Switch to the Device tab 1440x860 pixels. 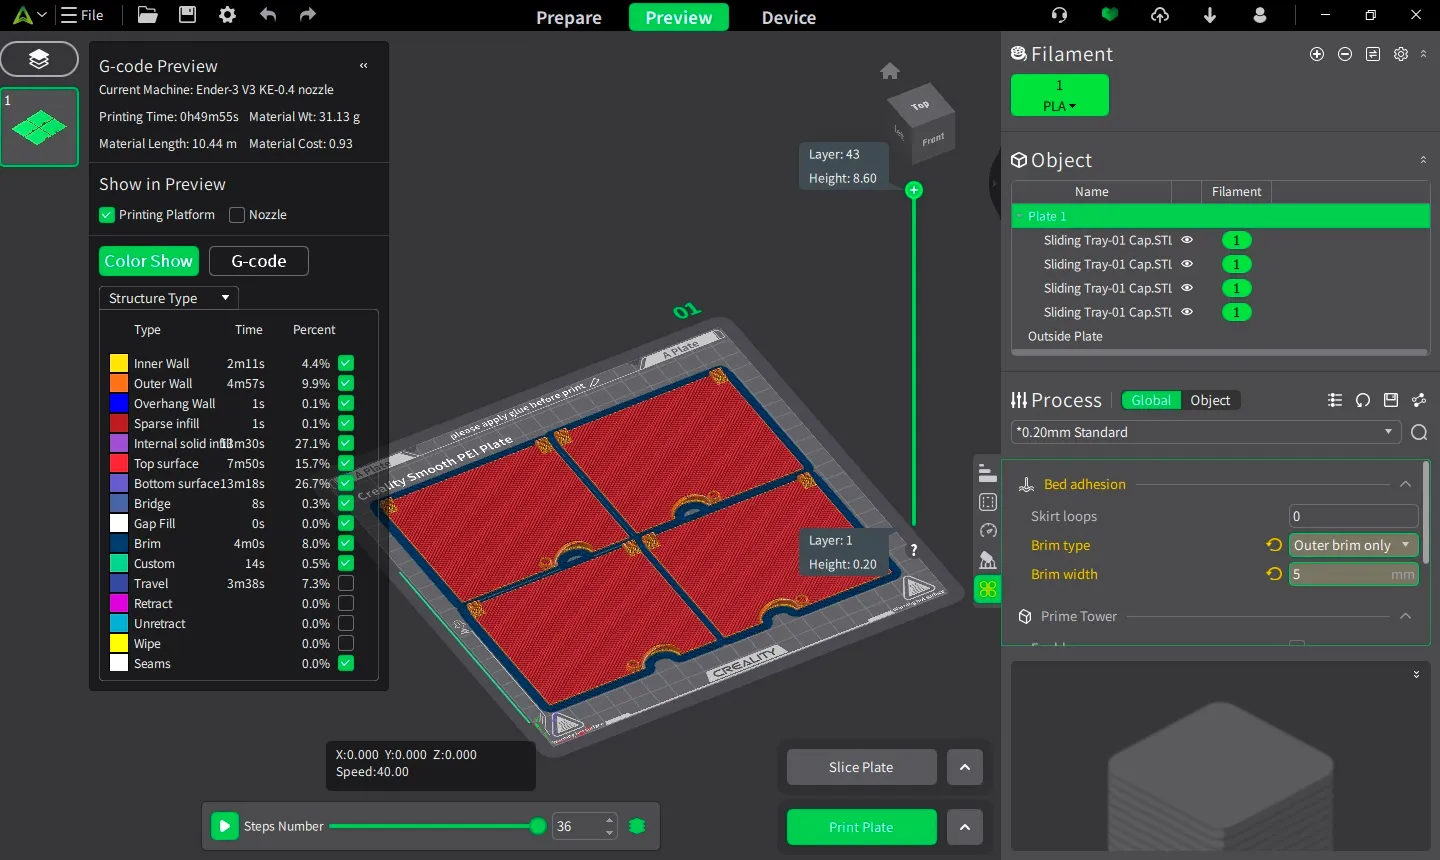point(788,17)
